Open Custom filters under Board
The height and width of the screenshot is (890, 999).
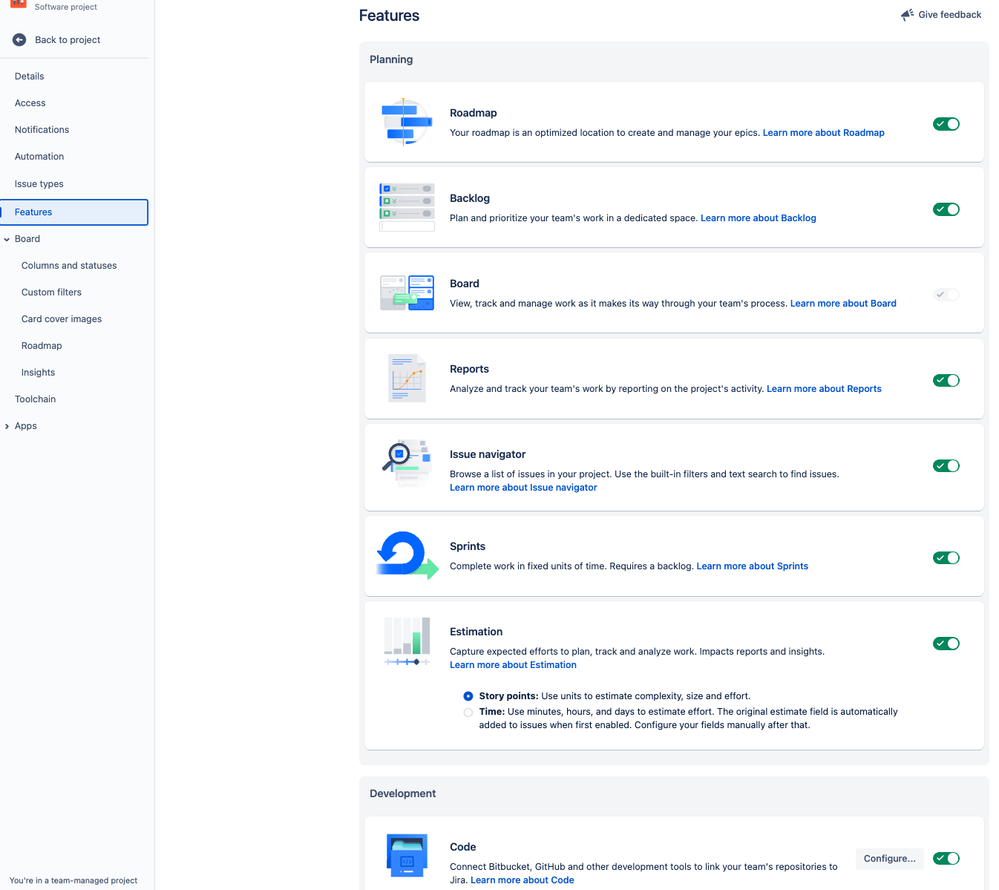pos(52,292)
